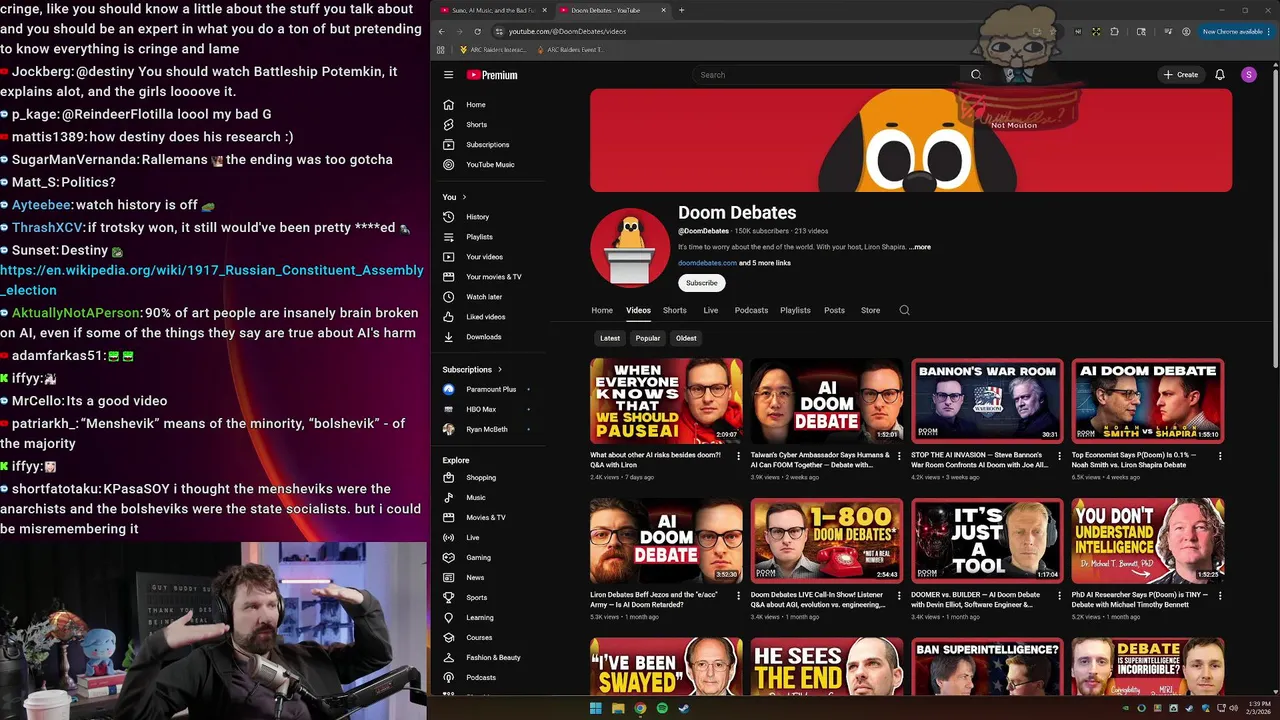Open options menu for Steve Bannon's War Room video

[x=1060, y=456]
